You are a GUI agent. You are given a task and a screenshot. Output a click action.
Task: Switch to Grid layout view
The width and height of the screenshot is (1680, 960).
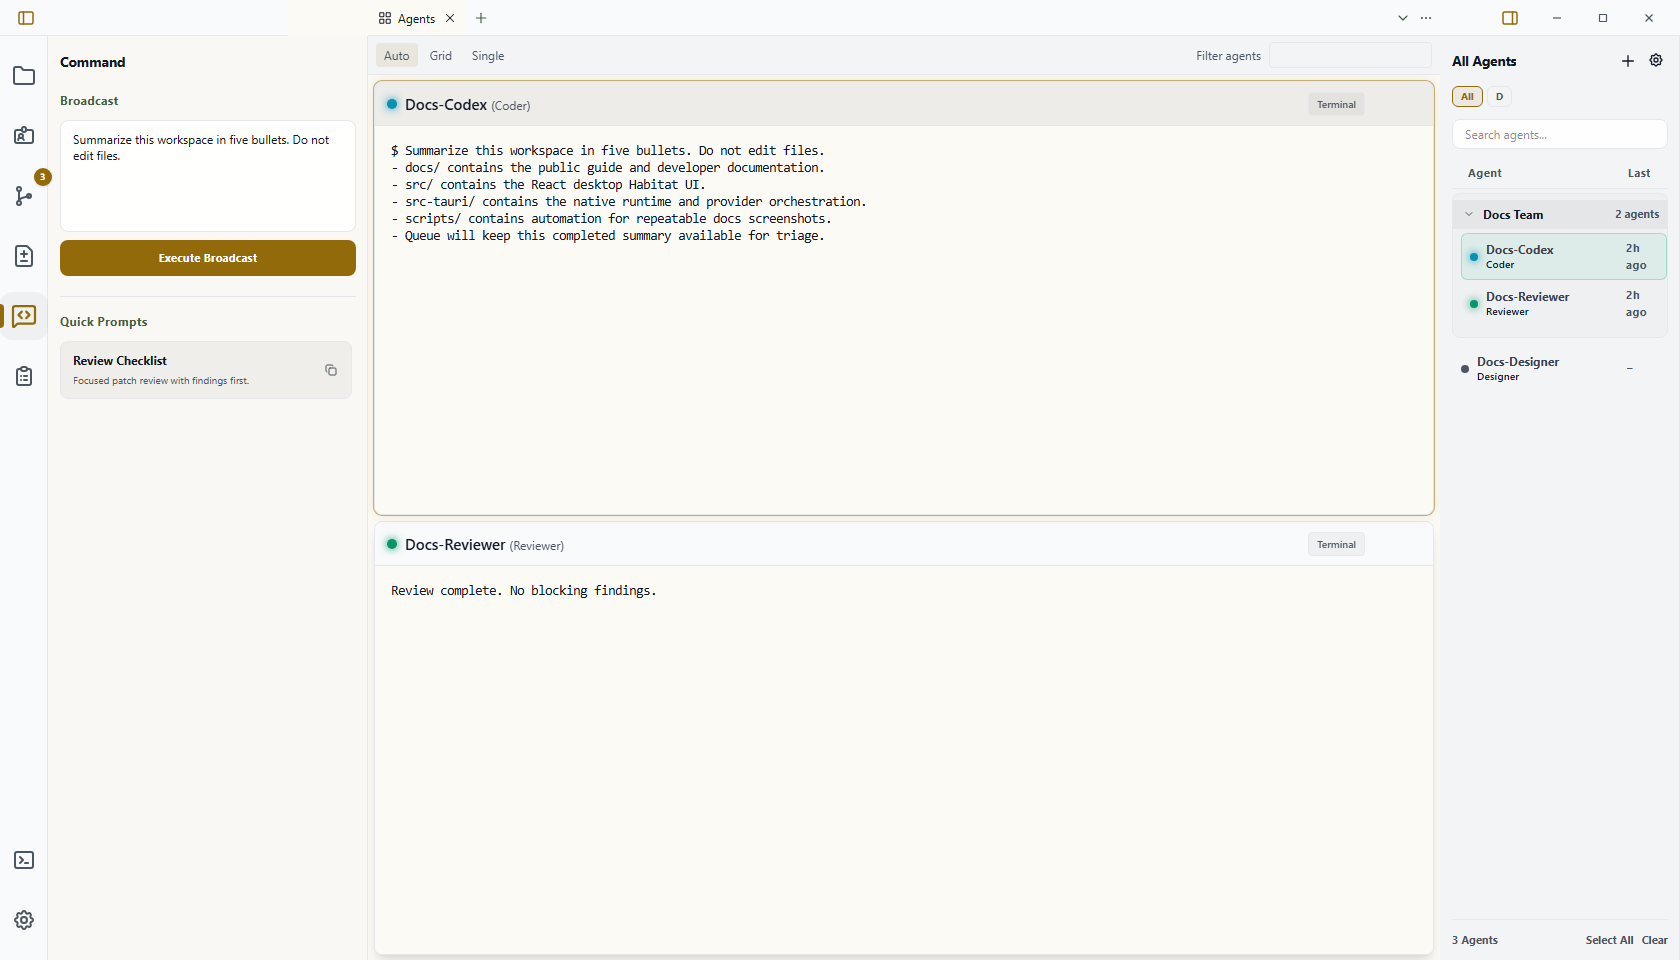(x=441, y=56)
